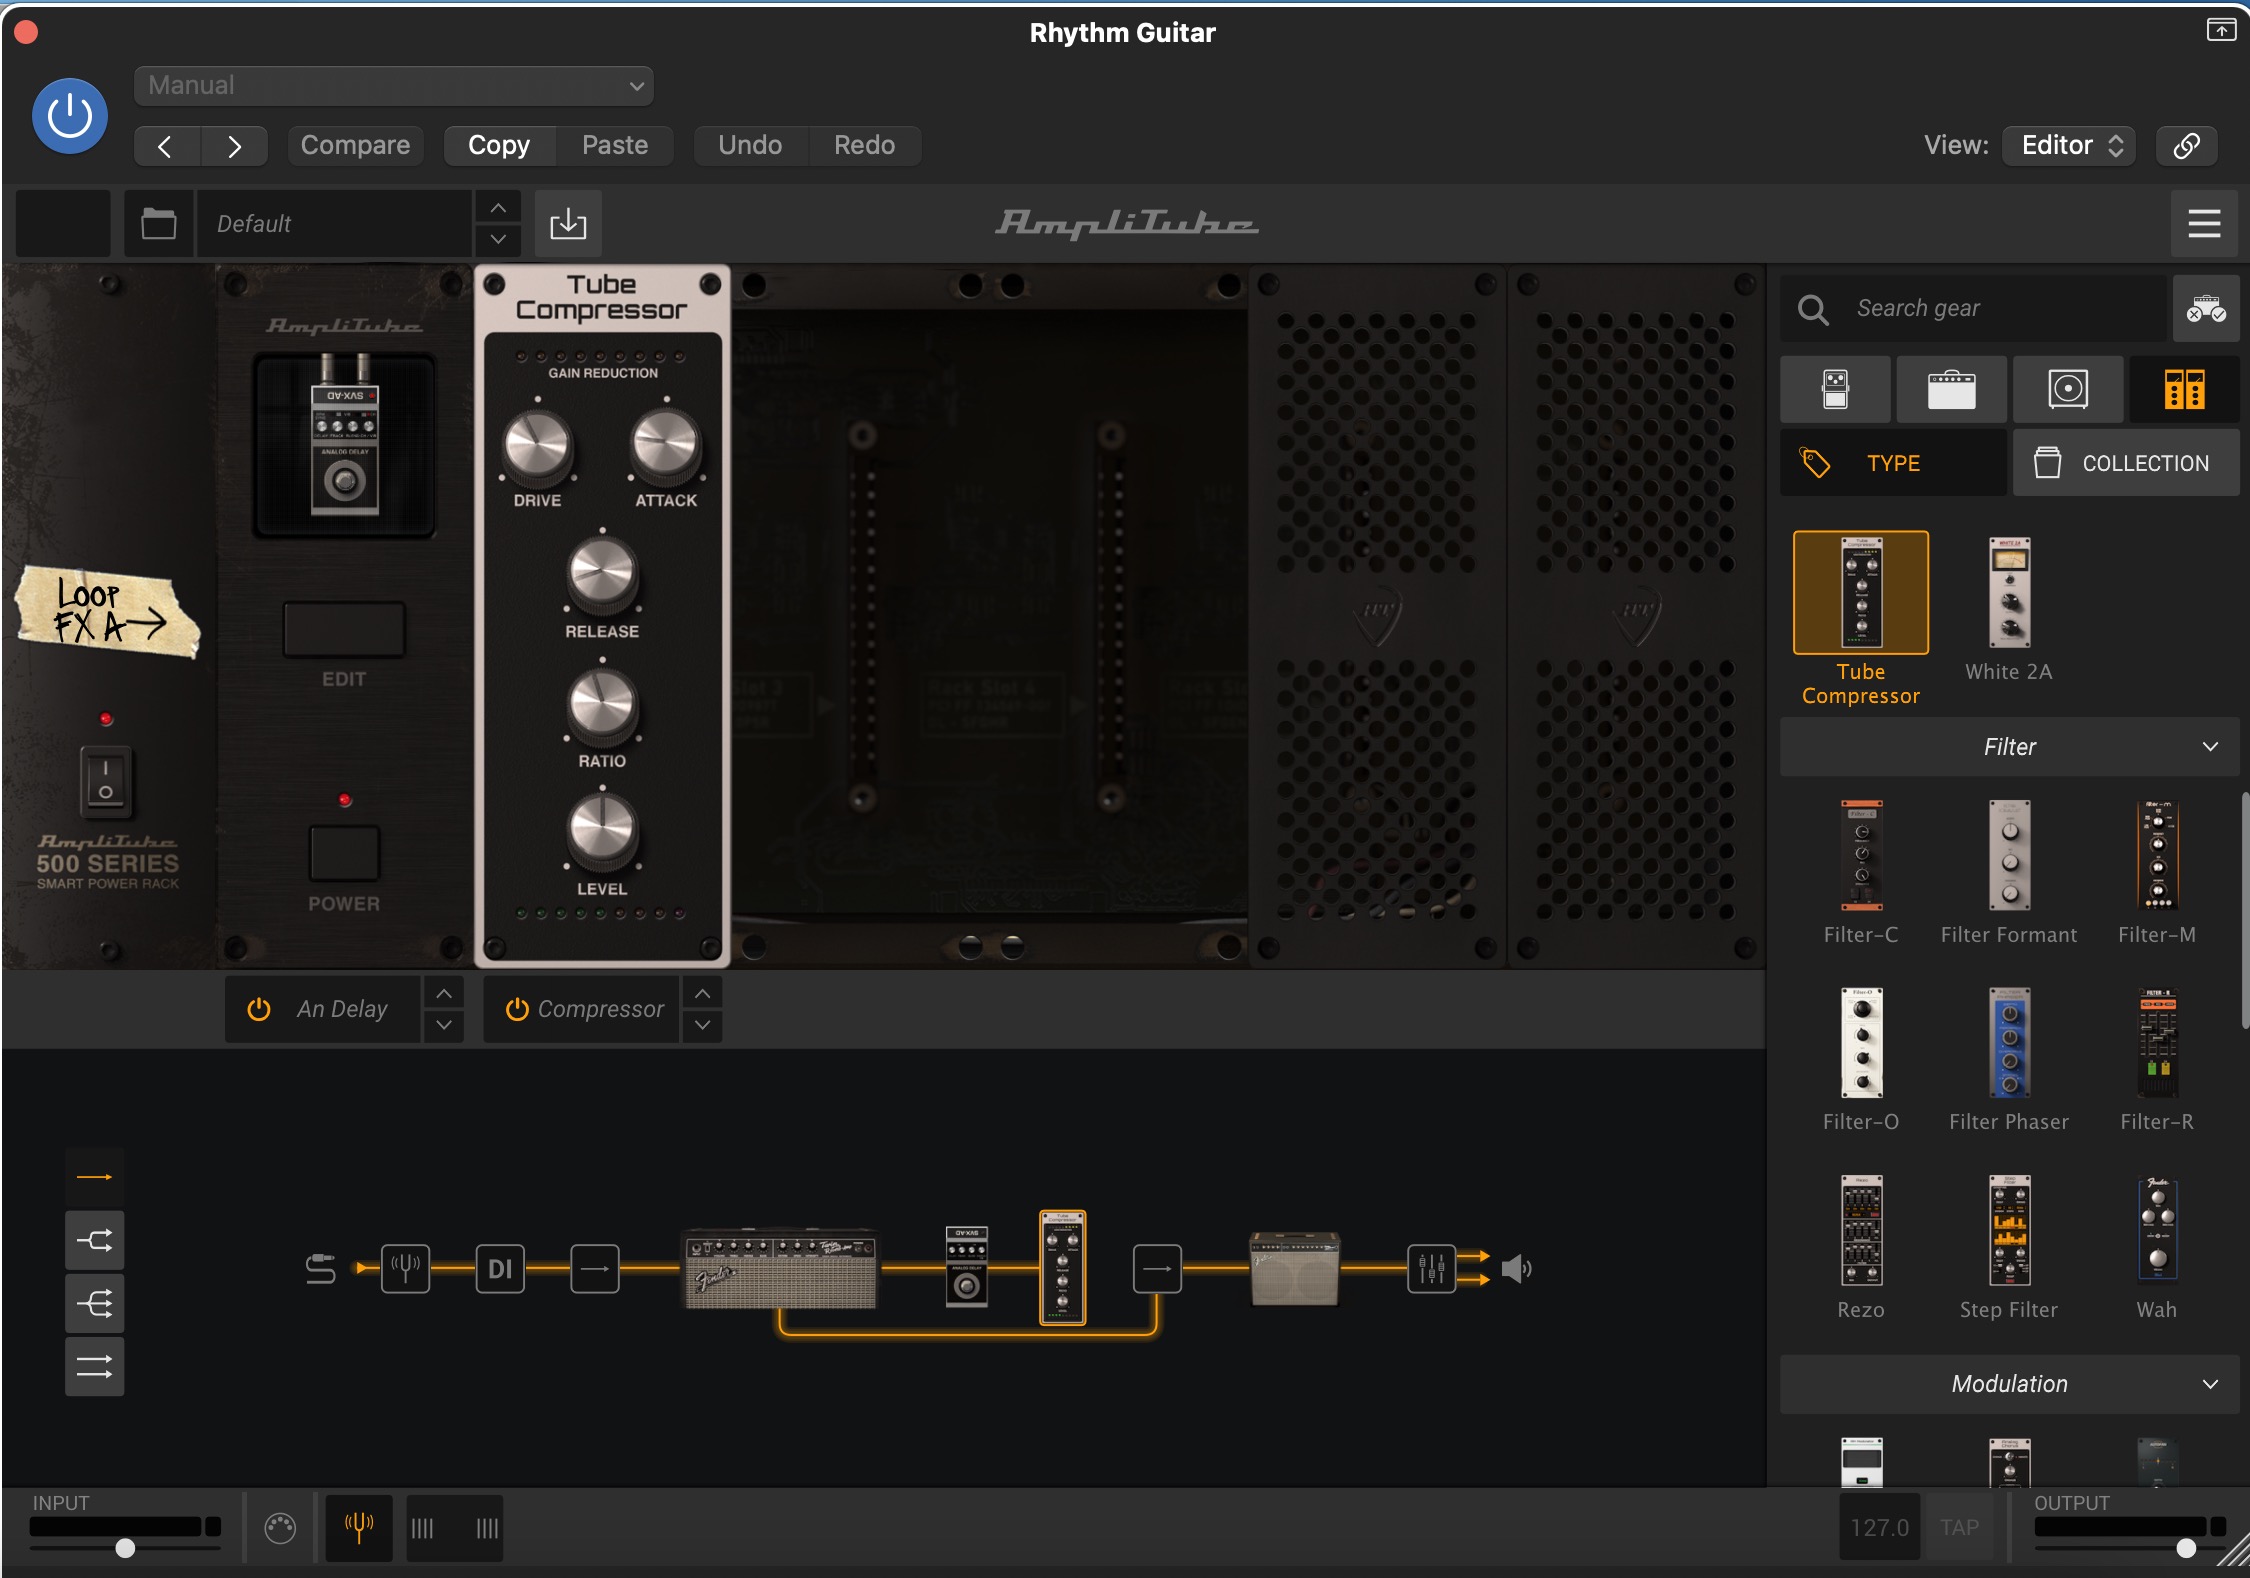Open the AmpliTube hamburger menu
2250x1578 pixels.
[x=2204, y=223]
